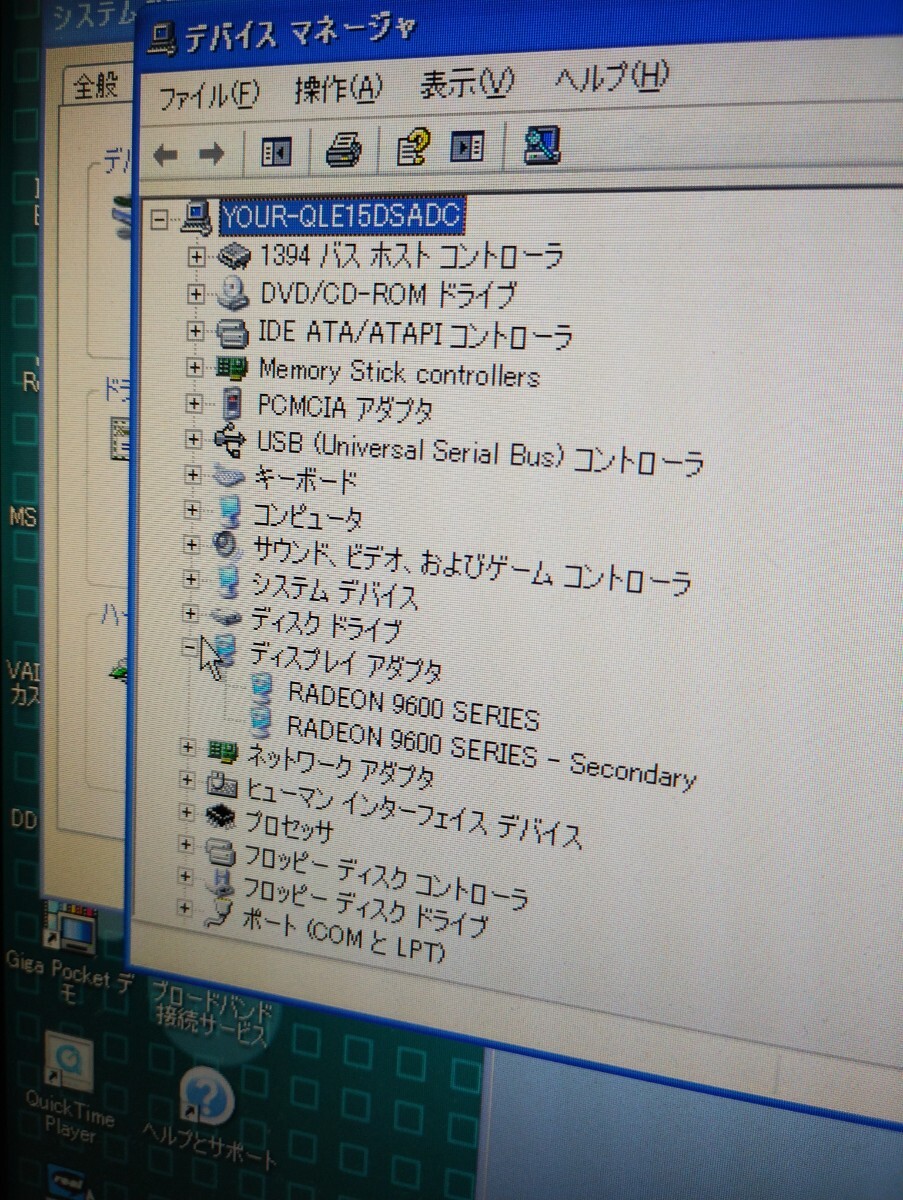This screenshot has width=903, height=1200.
Task: Click the コンピュータ category icon
Action: point(229,511)
